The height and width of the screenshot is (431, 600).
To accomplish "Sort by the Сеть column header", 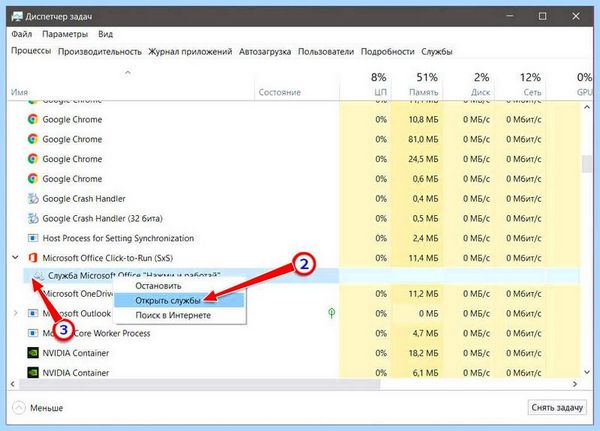I will point(533,92).
